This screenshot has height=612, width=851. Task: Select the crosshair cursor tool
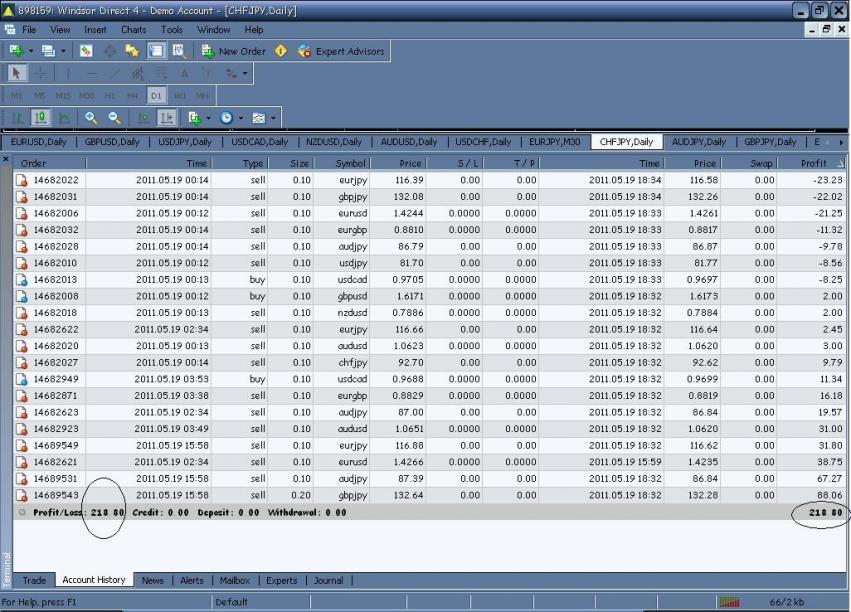(40, 73)
